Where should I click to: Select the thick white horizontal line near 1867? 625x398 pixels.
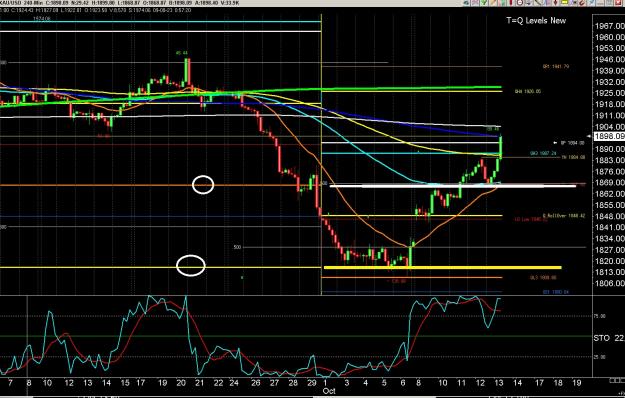[x=452, y=186]
